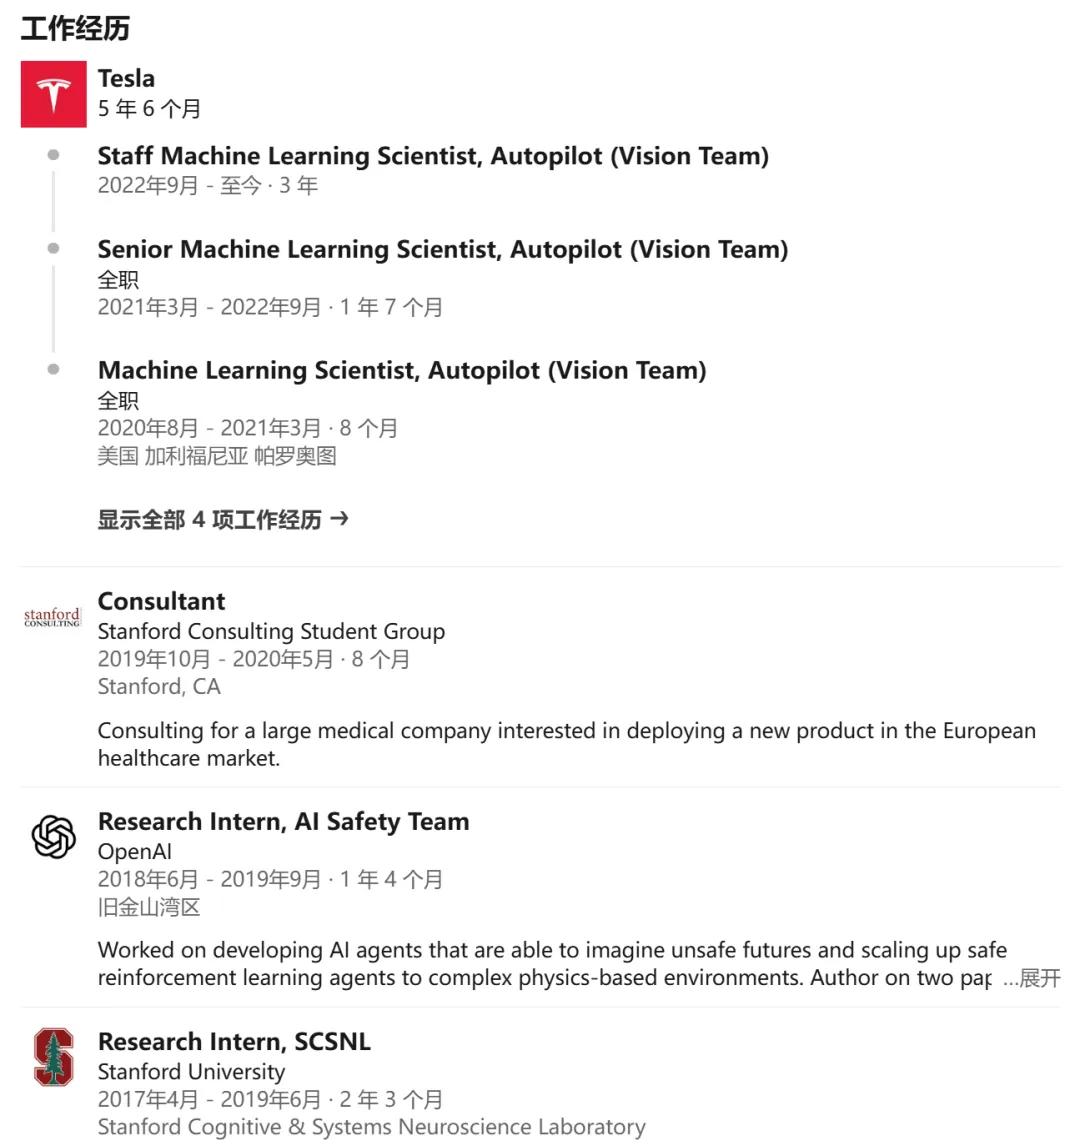Image resolution: width=1080 pixels, height=1146 pixels.
Task: Click the Machine Learning Scientist timeline dot
Action: coord(53,369)
